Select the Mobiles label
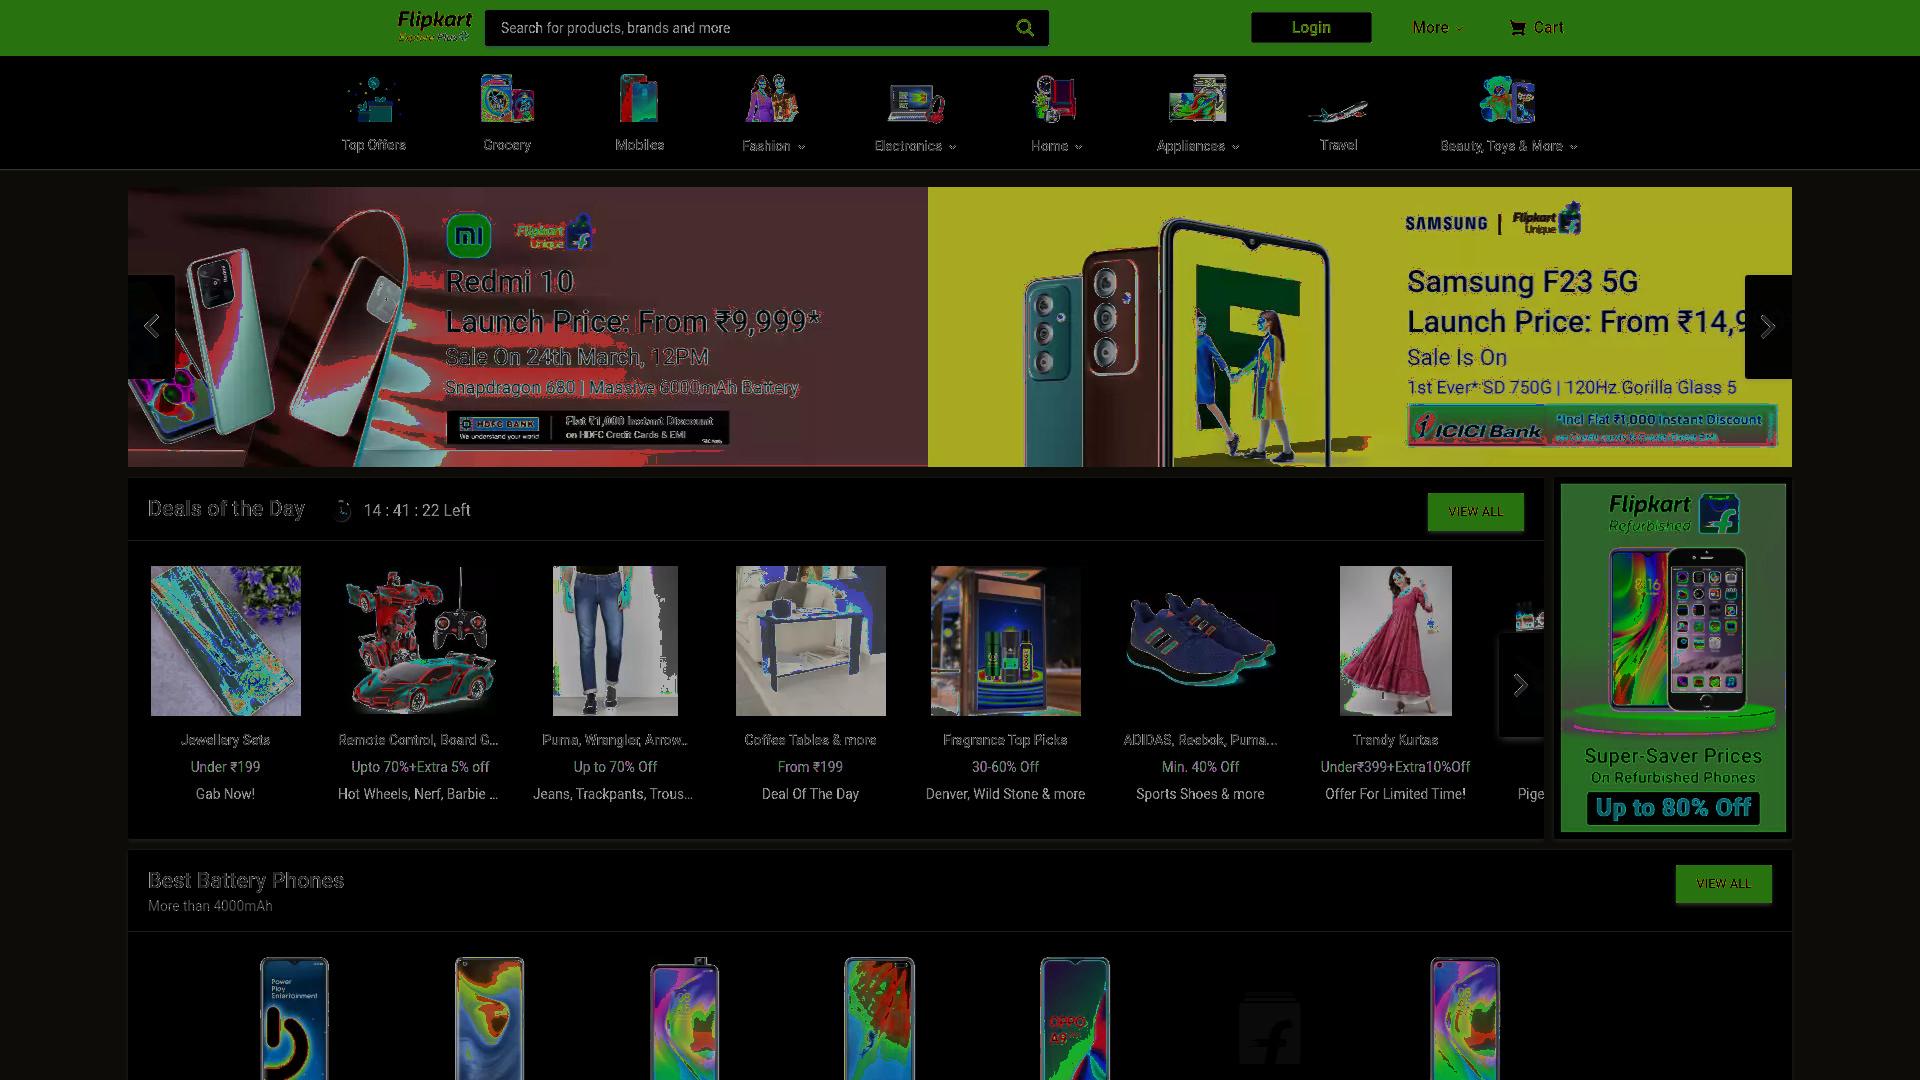 tap(639, 145)
